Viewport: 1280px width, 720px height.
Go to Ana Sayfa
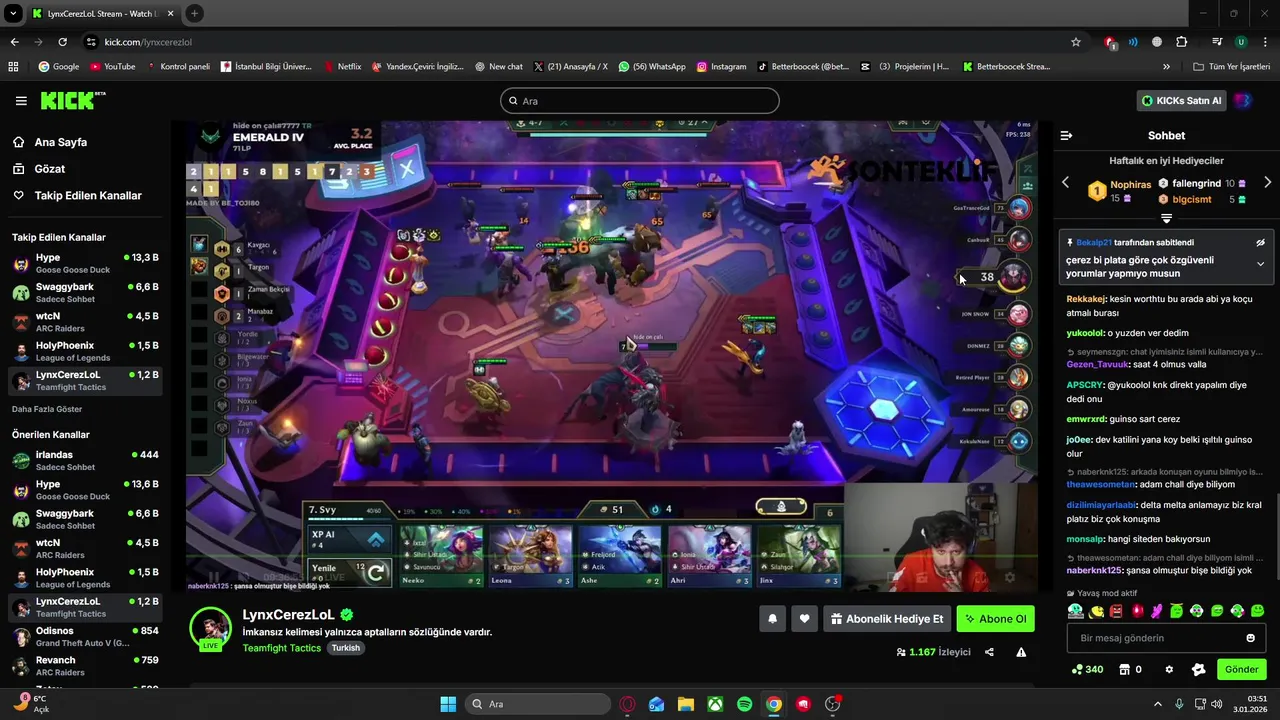pyautogui.click(x=61, y=142)
